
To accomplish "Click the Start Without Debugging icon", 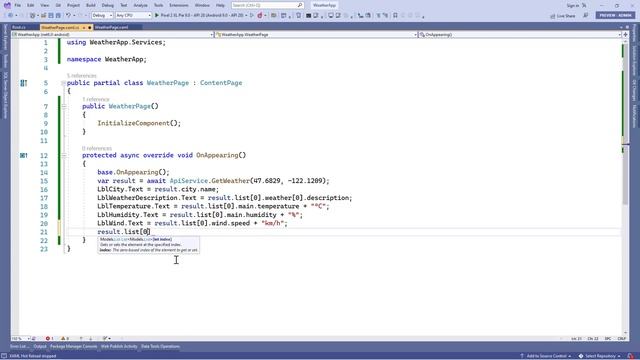I will pos(252,16).
